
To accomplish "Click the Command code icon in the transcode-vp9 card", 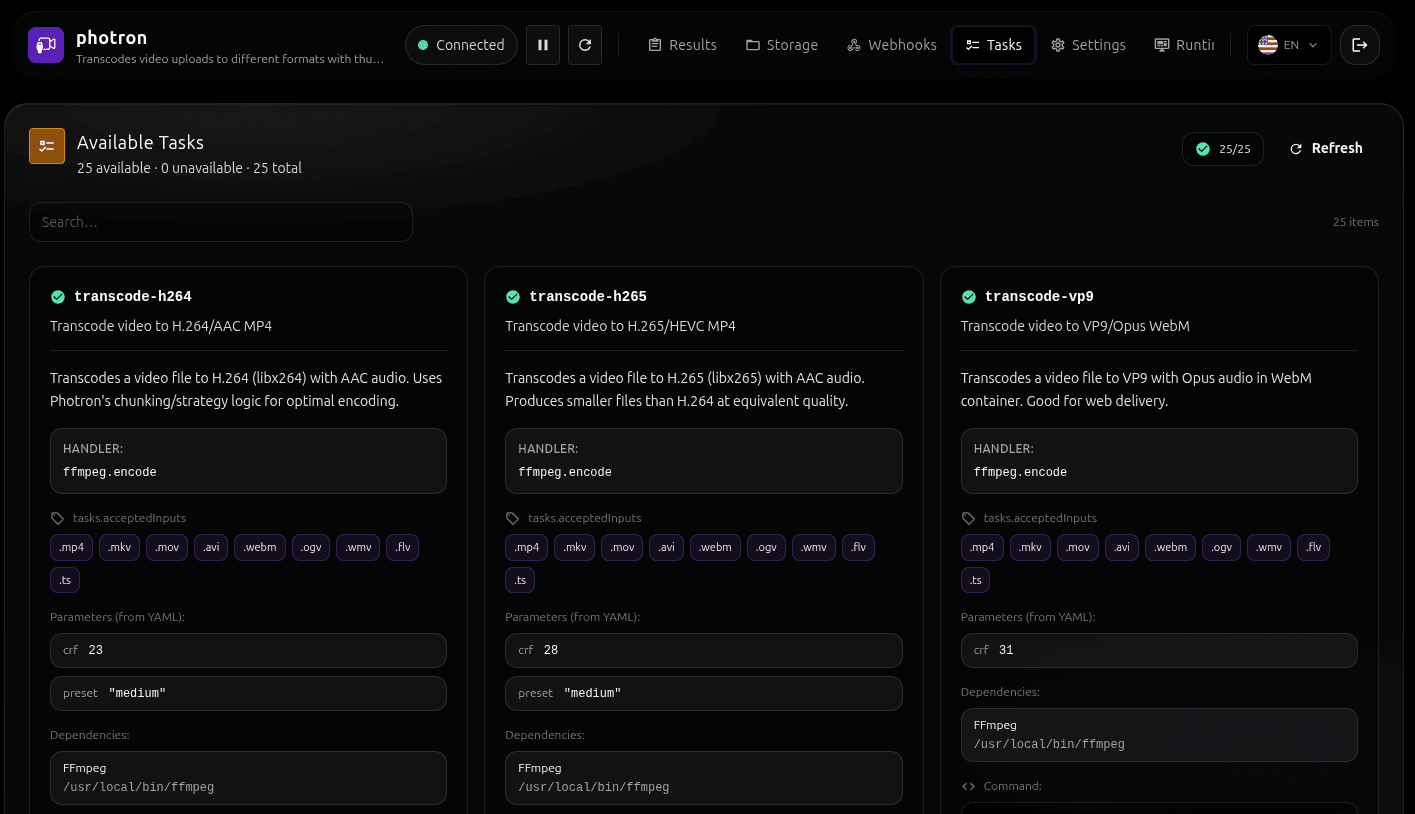I will (x=968, y=786).
